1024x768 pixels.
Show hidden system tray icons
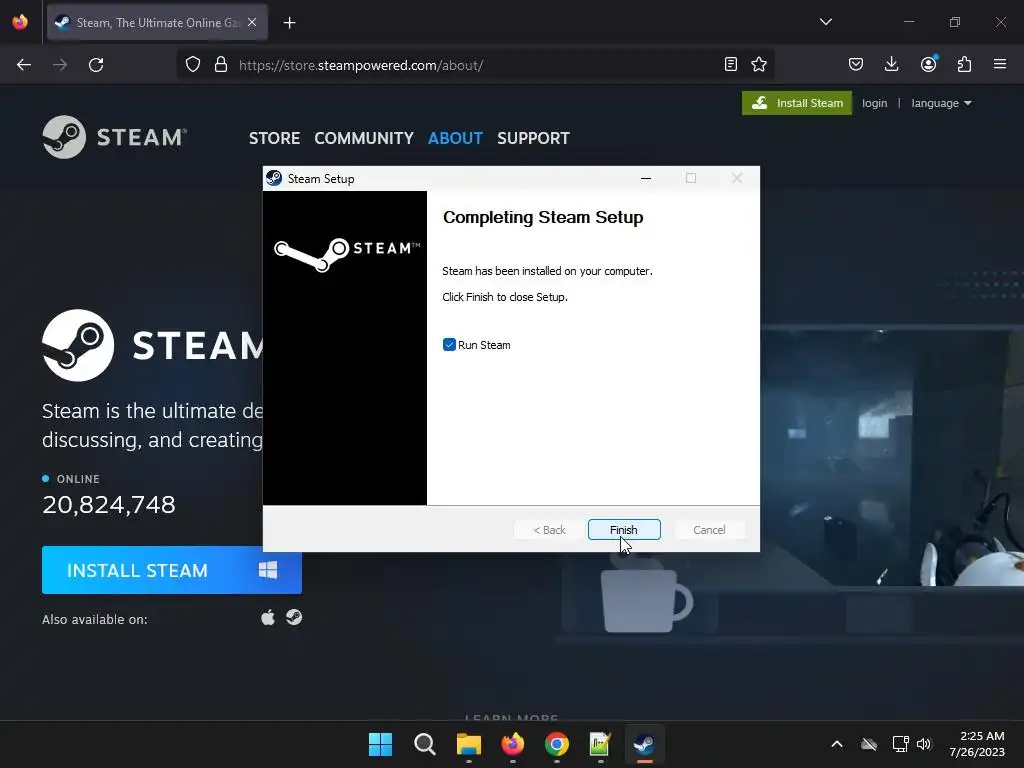837,744
